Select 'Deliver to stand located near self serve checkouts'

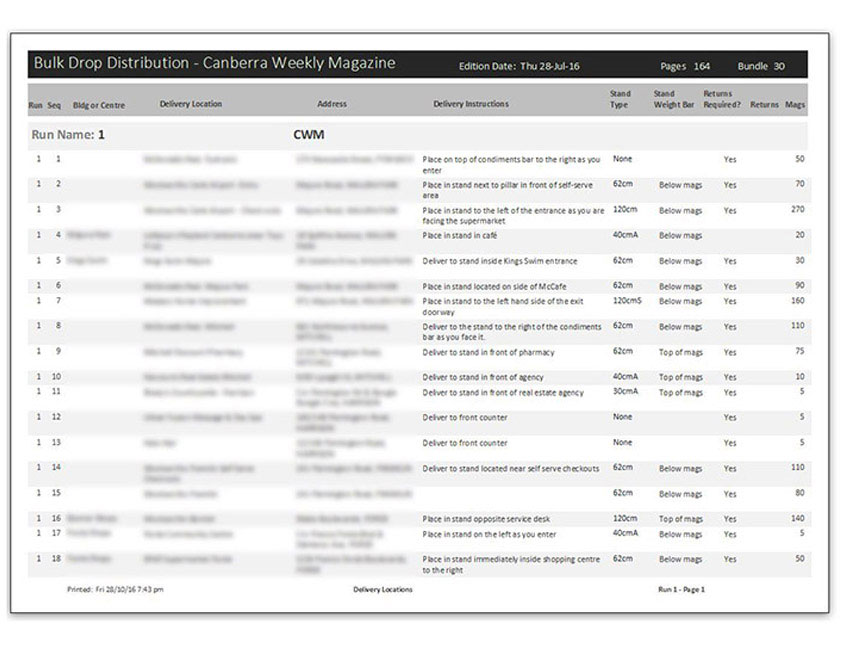511,468
